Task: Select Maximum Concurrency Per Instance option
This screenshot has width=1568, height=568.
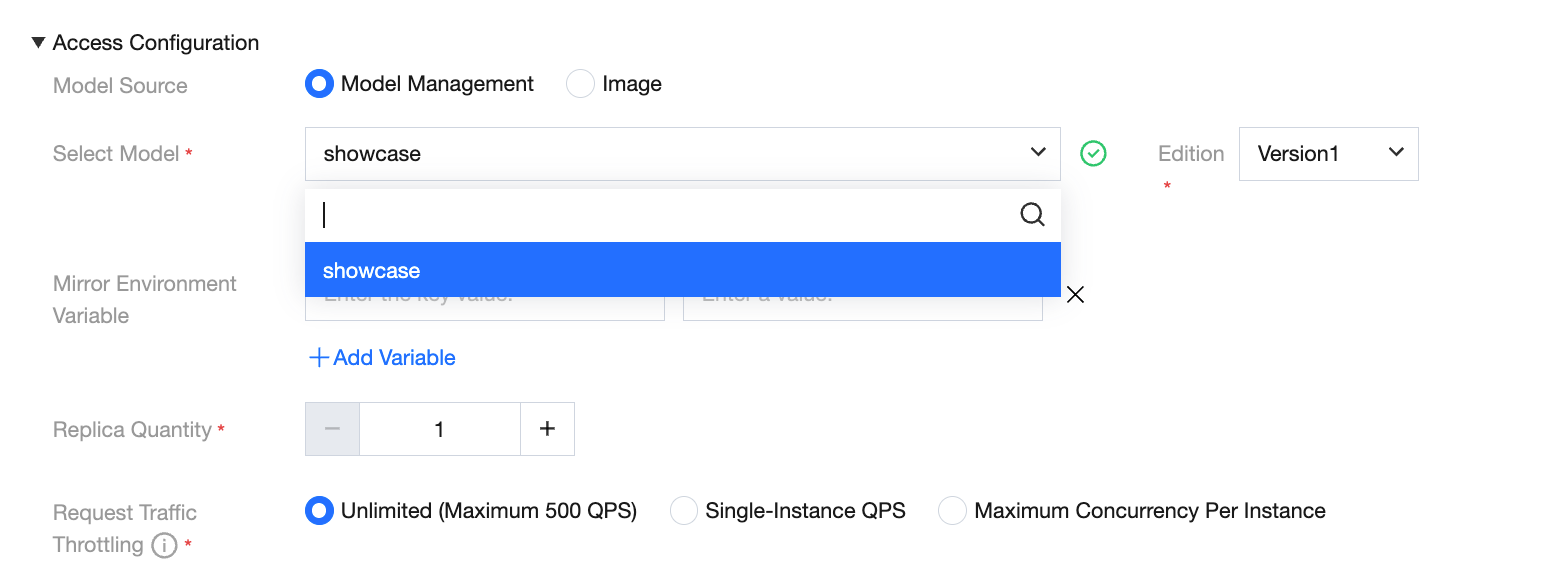Action: [952, 511]
